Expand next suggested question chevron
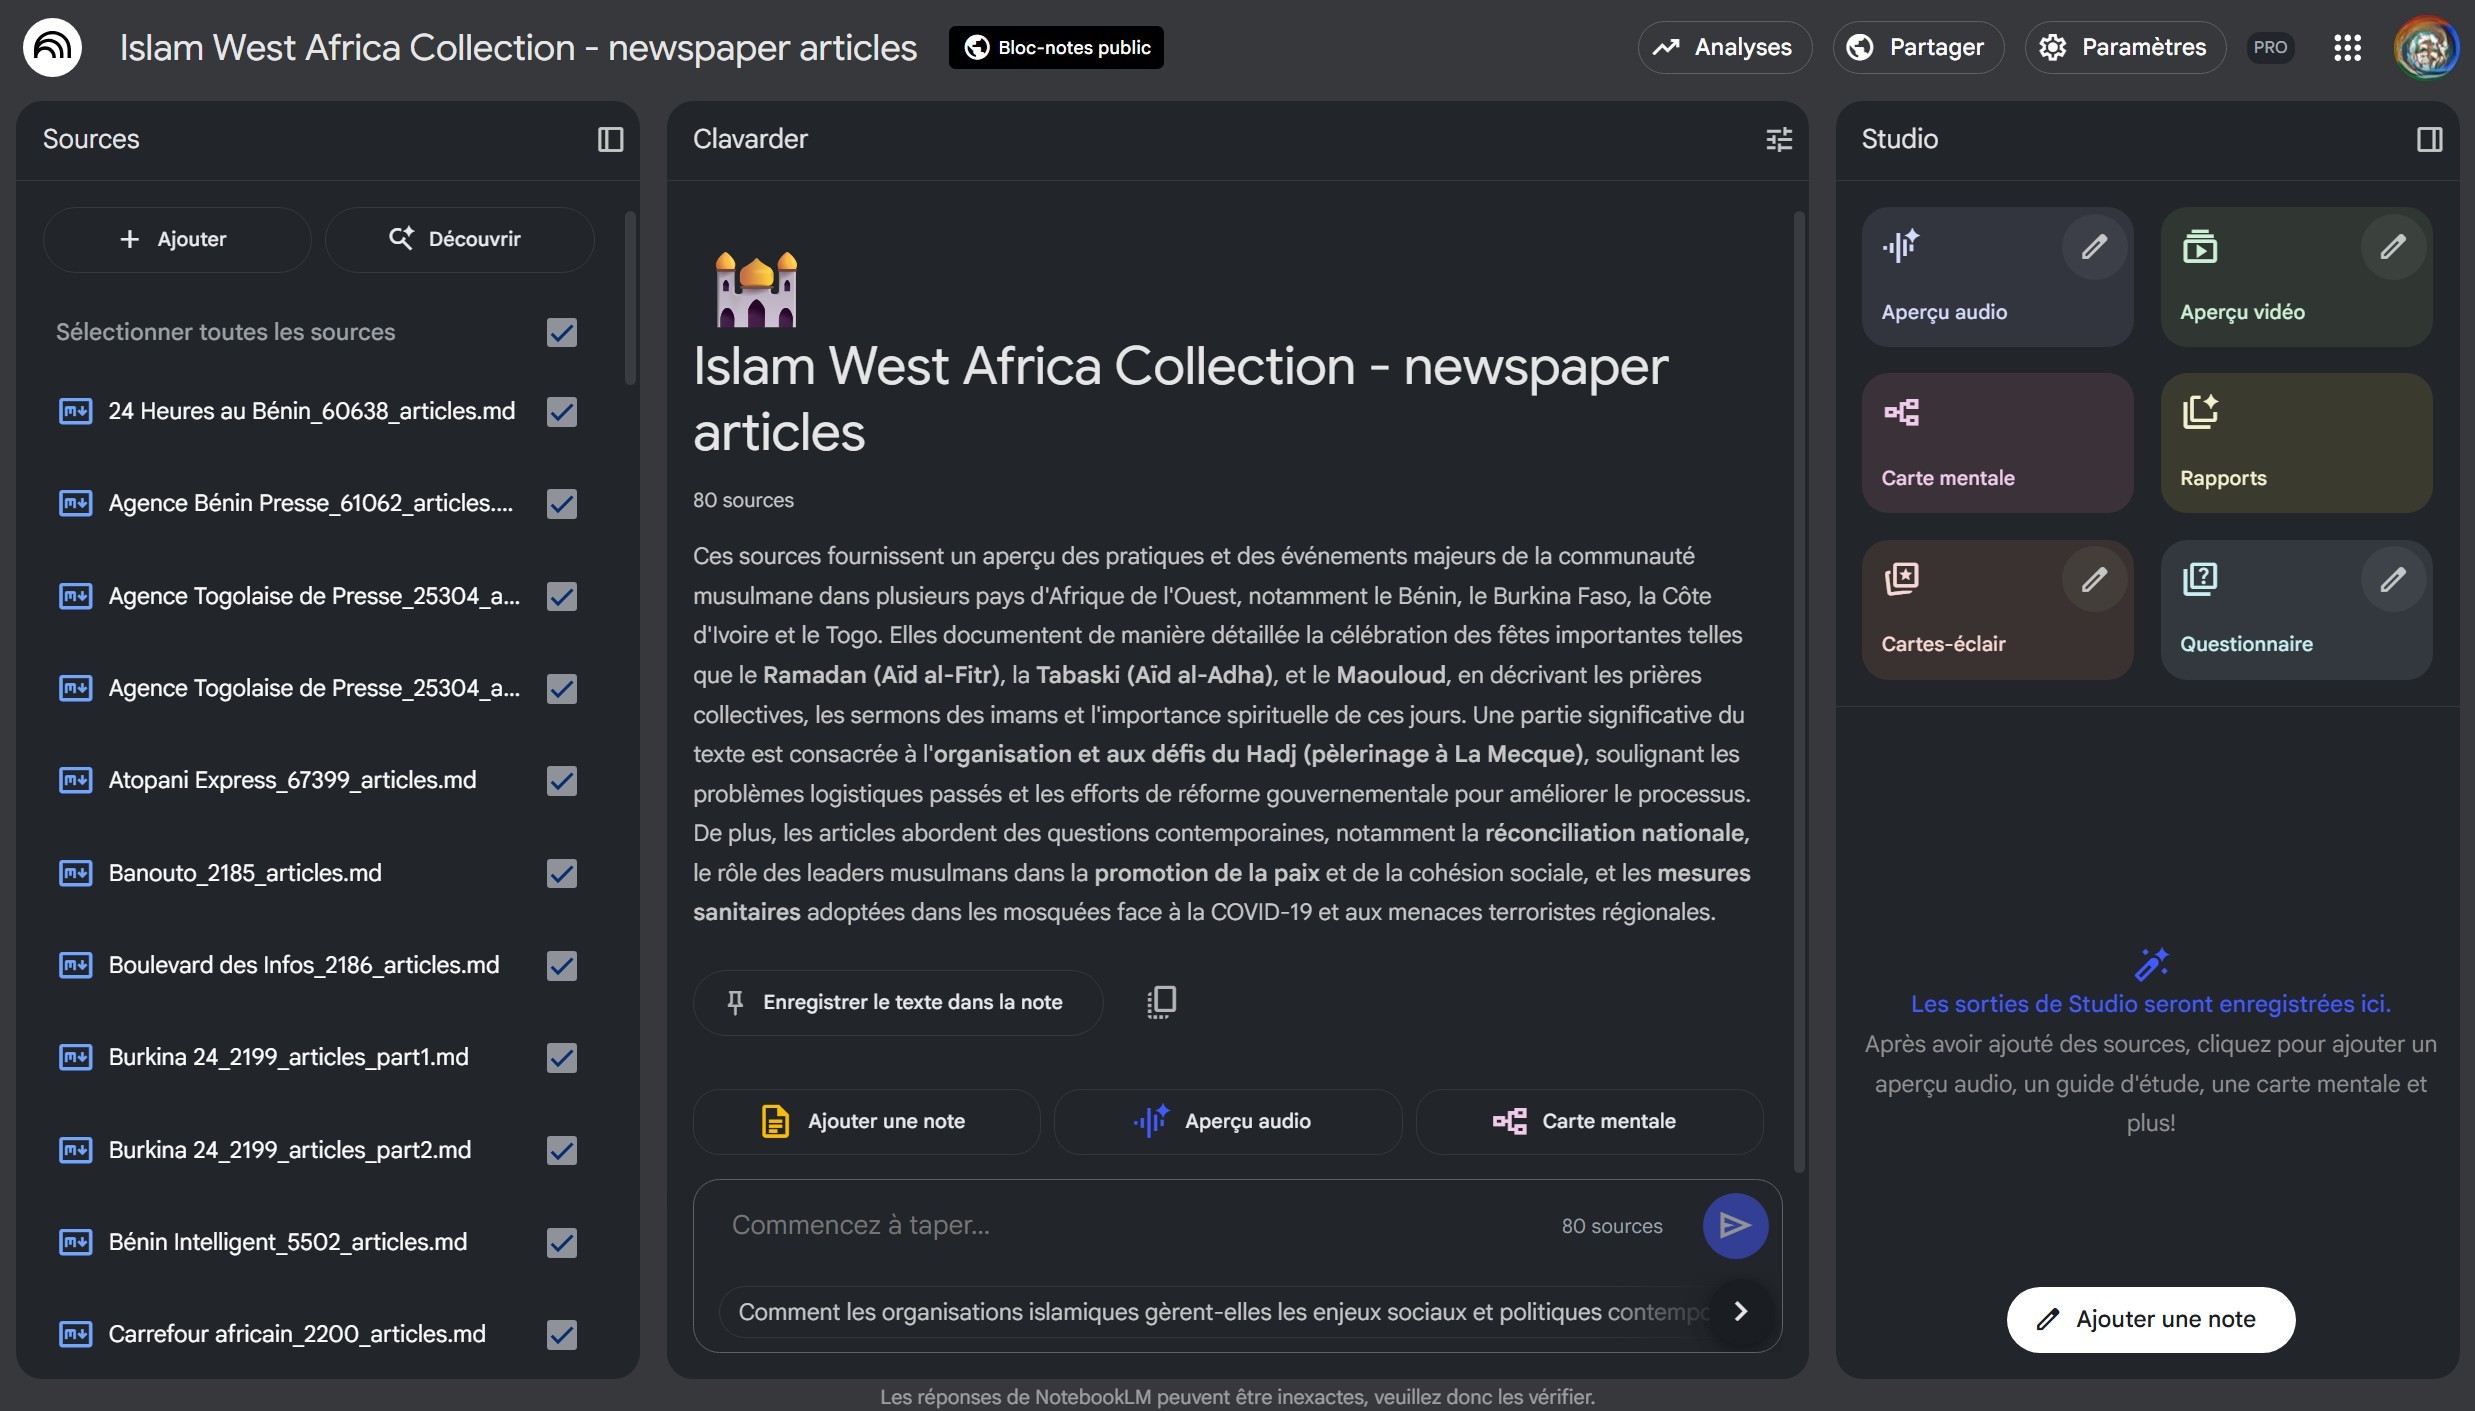Image resolution: width=2475 pixels, height=1411 pixels. point(1740,1311)
